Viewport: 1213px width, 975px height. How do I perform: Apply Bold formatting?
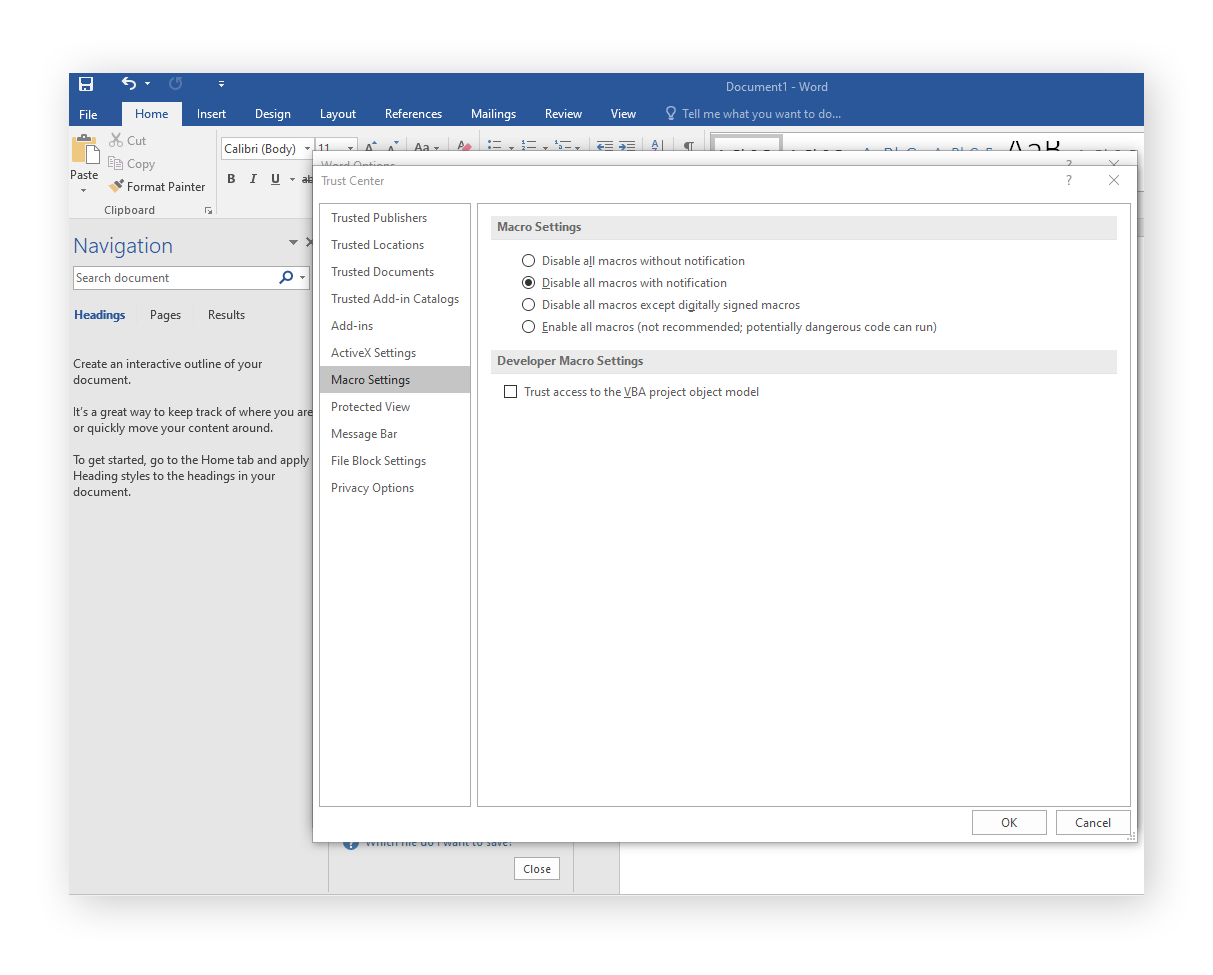[x=231, y=178]
